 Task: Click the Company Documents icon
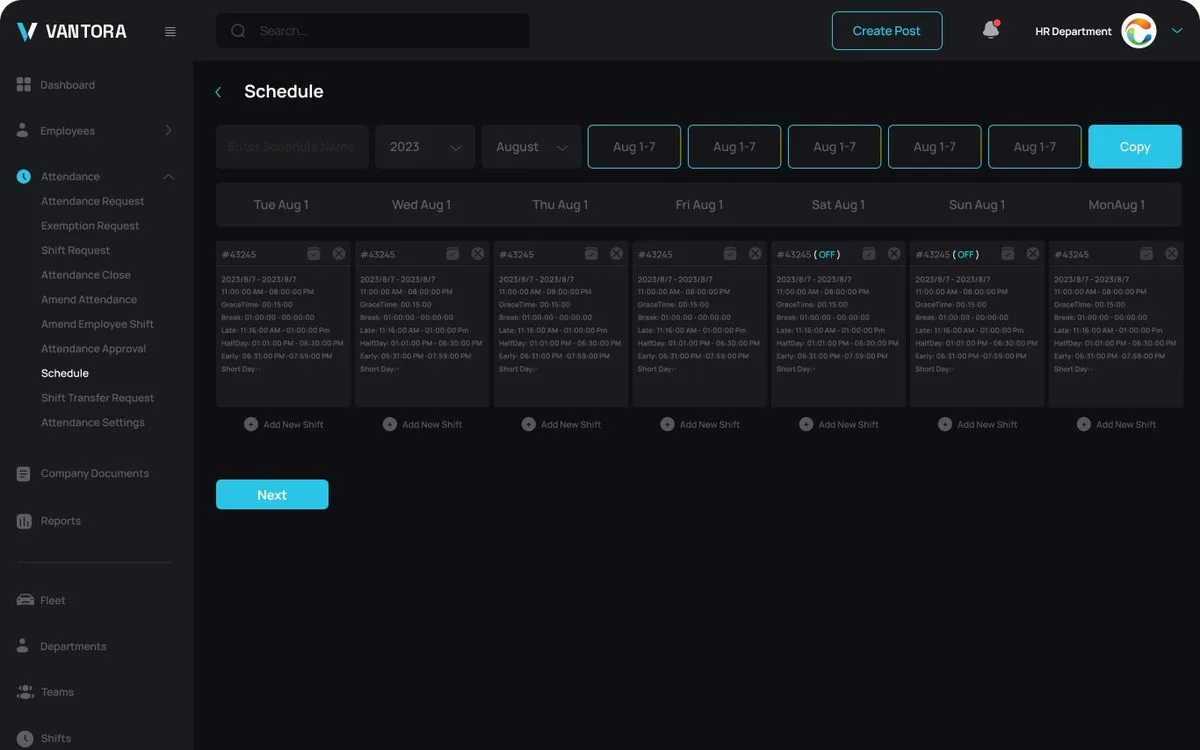24,474
